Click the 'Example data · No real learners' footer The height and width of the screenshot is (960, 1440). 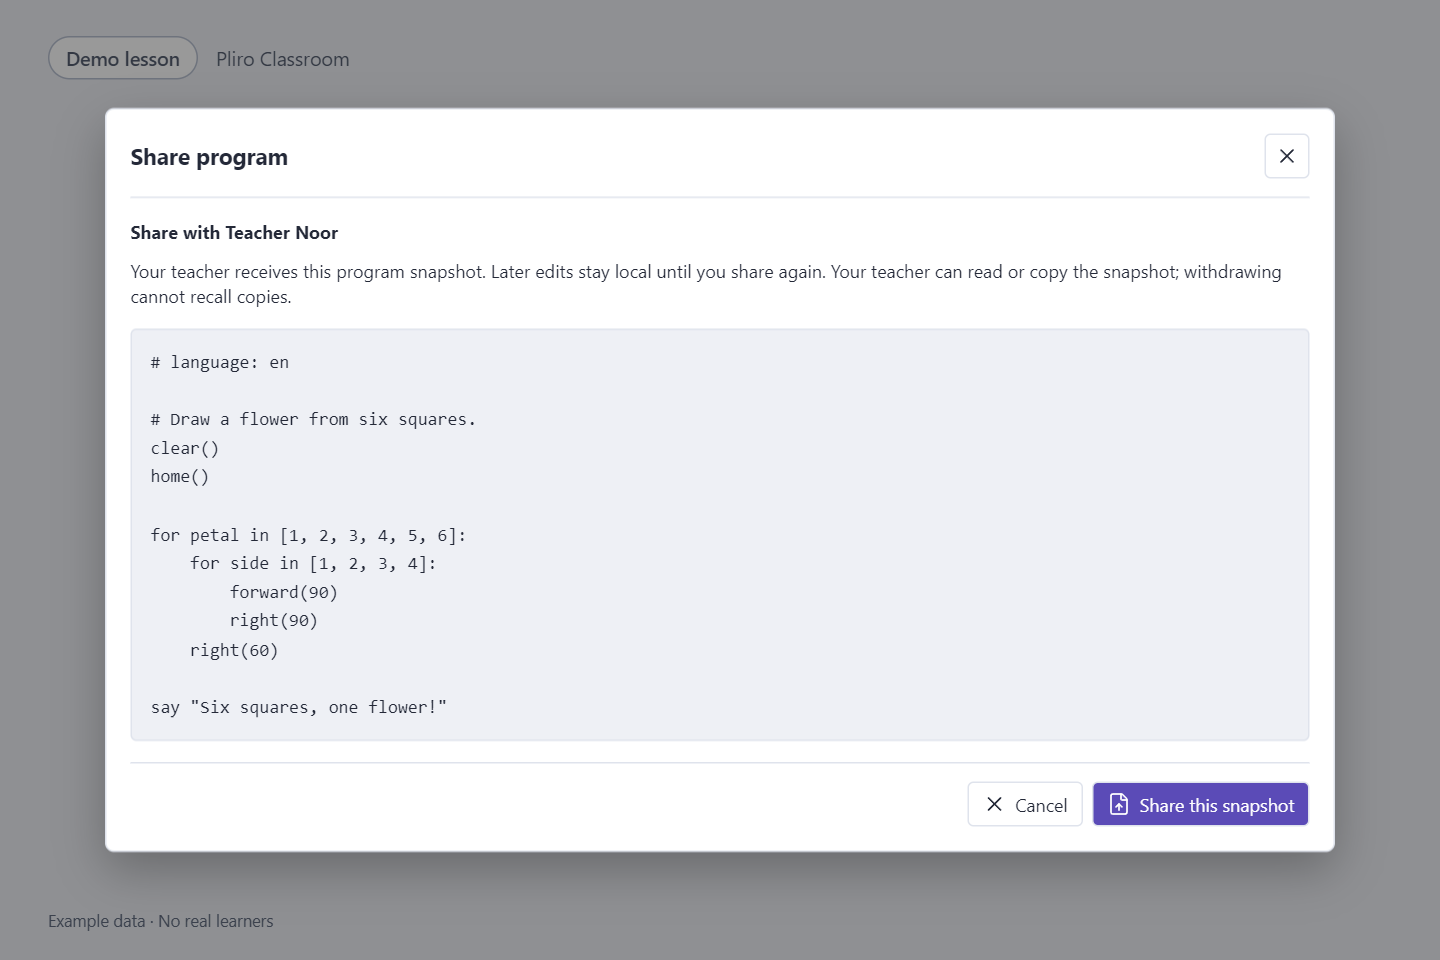tap(161, 921)
